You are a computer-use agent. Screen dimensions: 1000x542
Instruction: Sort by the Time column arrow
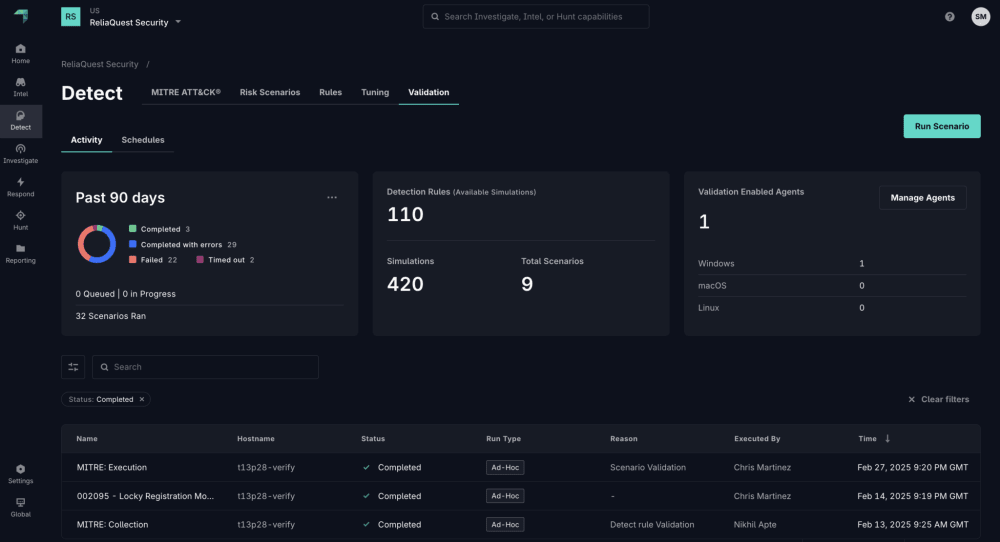(x=887, y=439)
